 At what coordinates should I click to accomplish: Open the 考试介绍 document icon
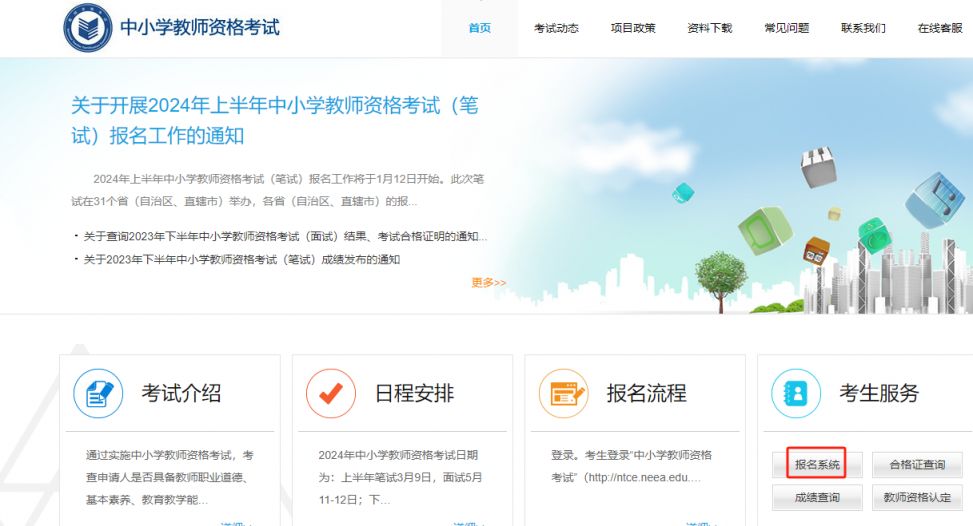[98, 393]
